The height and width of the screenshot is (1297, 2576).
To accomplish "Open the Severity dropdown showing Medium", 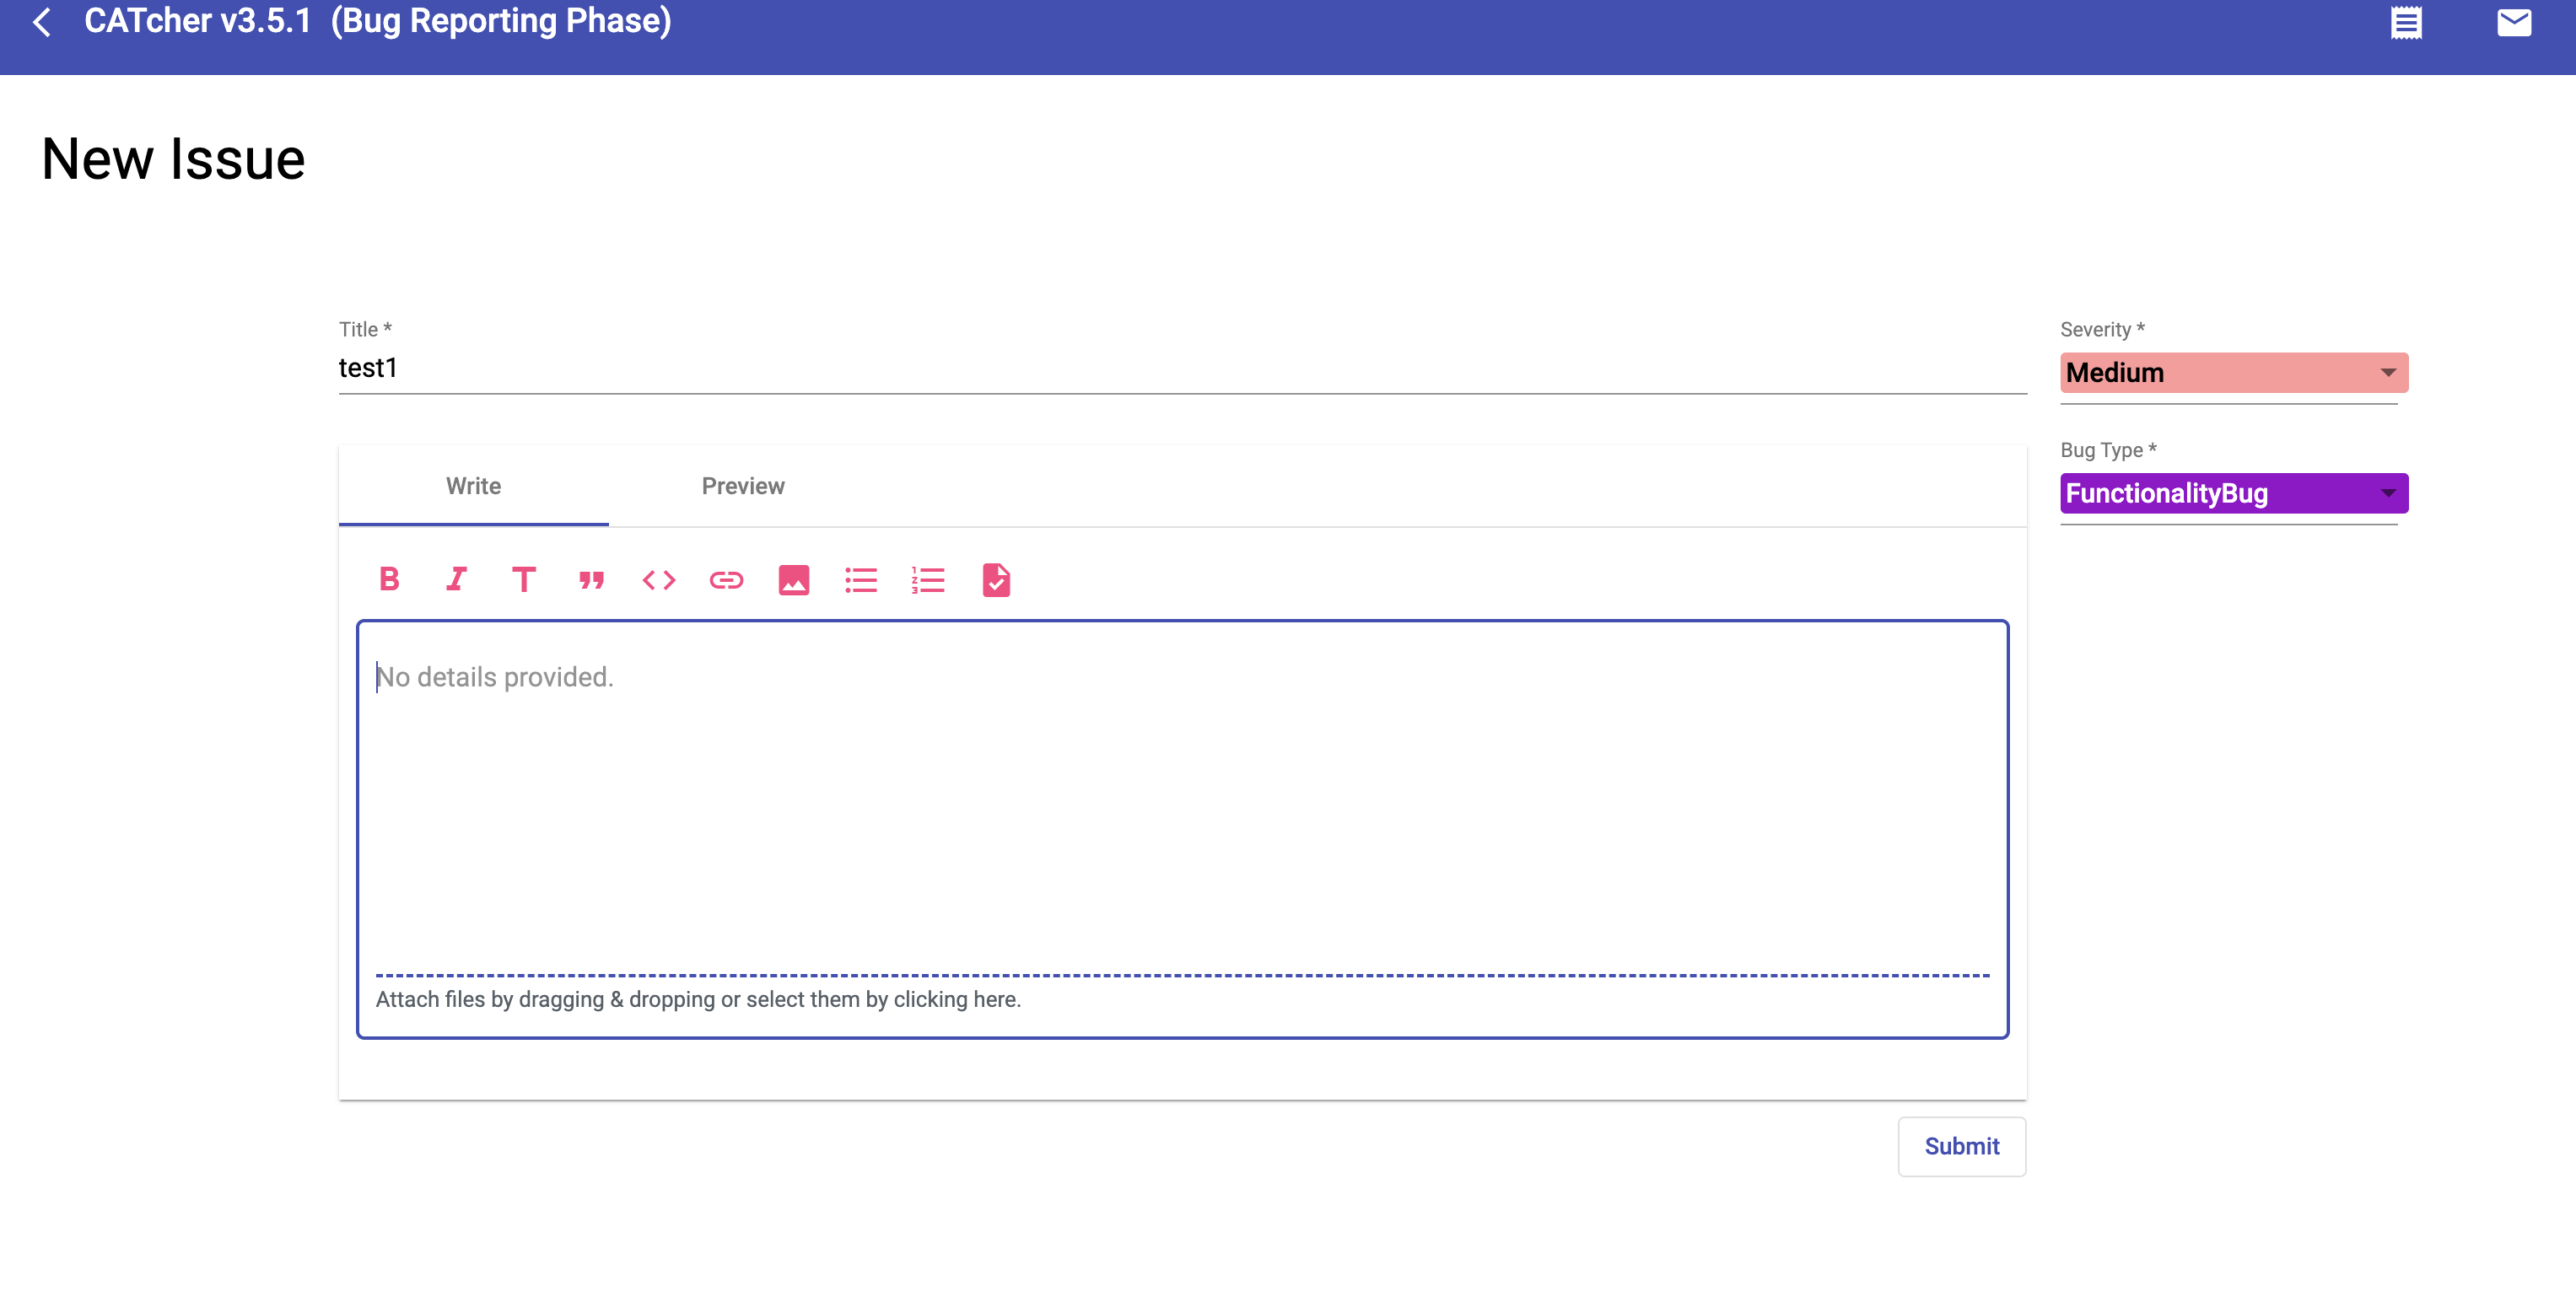I will [x=2233, y=372].
